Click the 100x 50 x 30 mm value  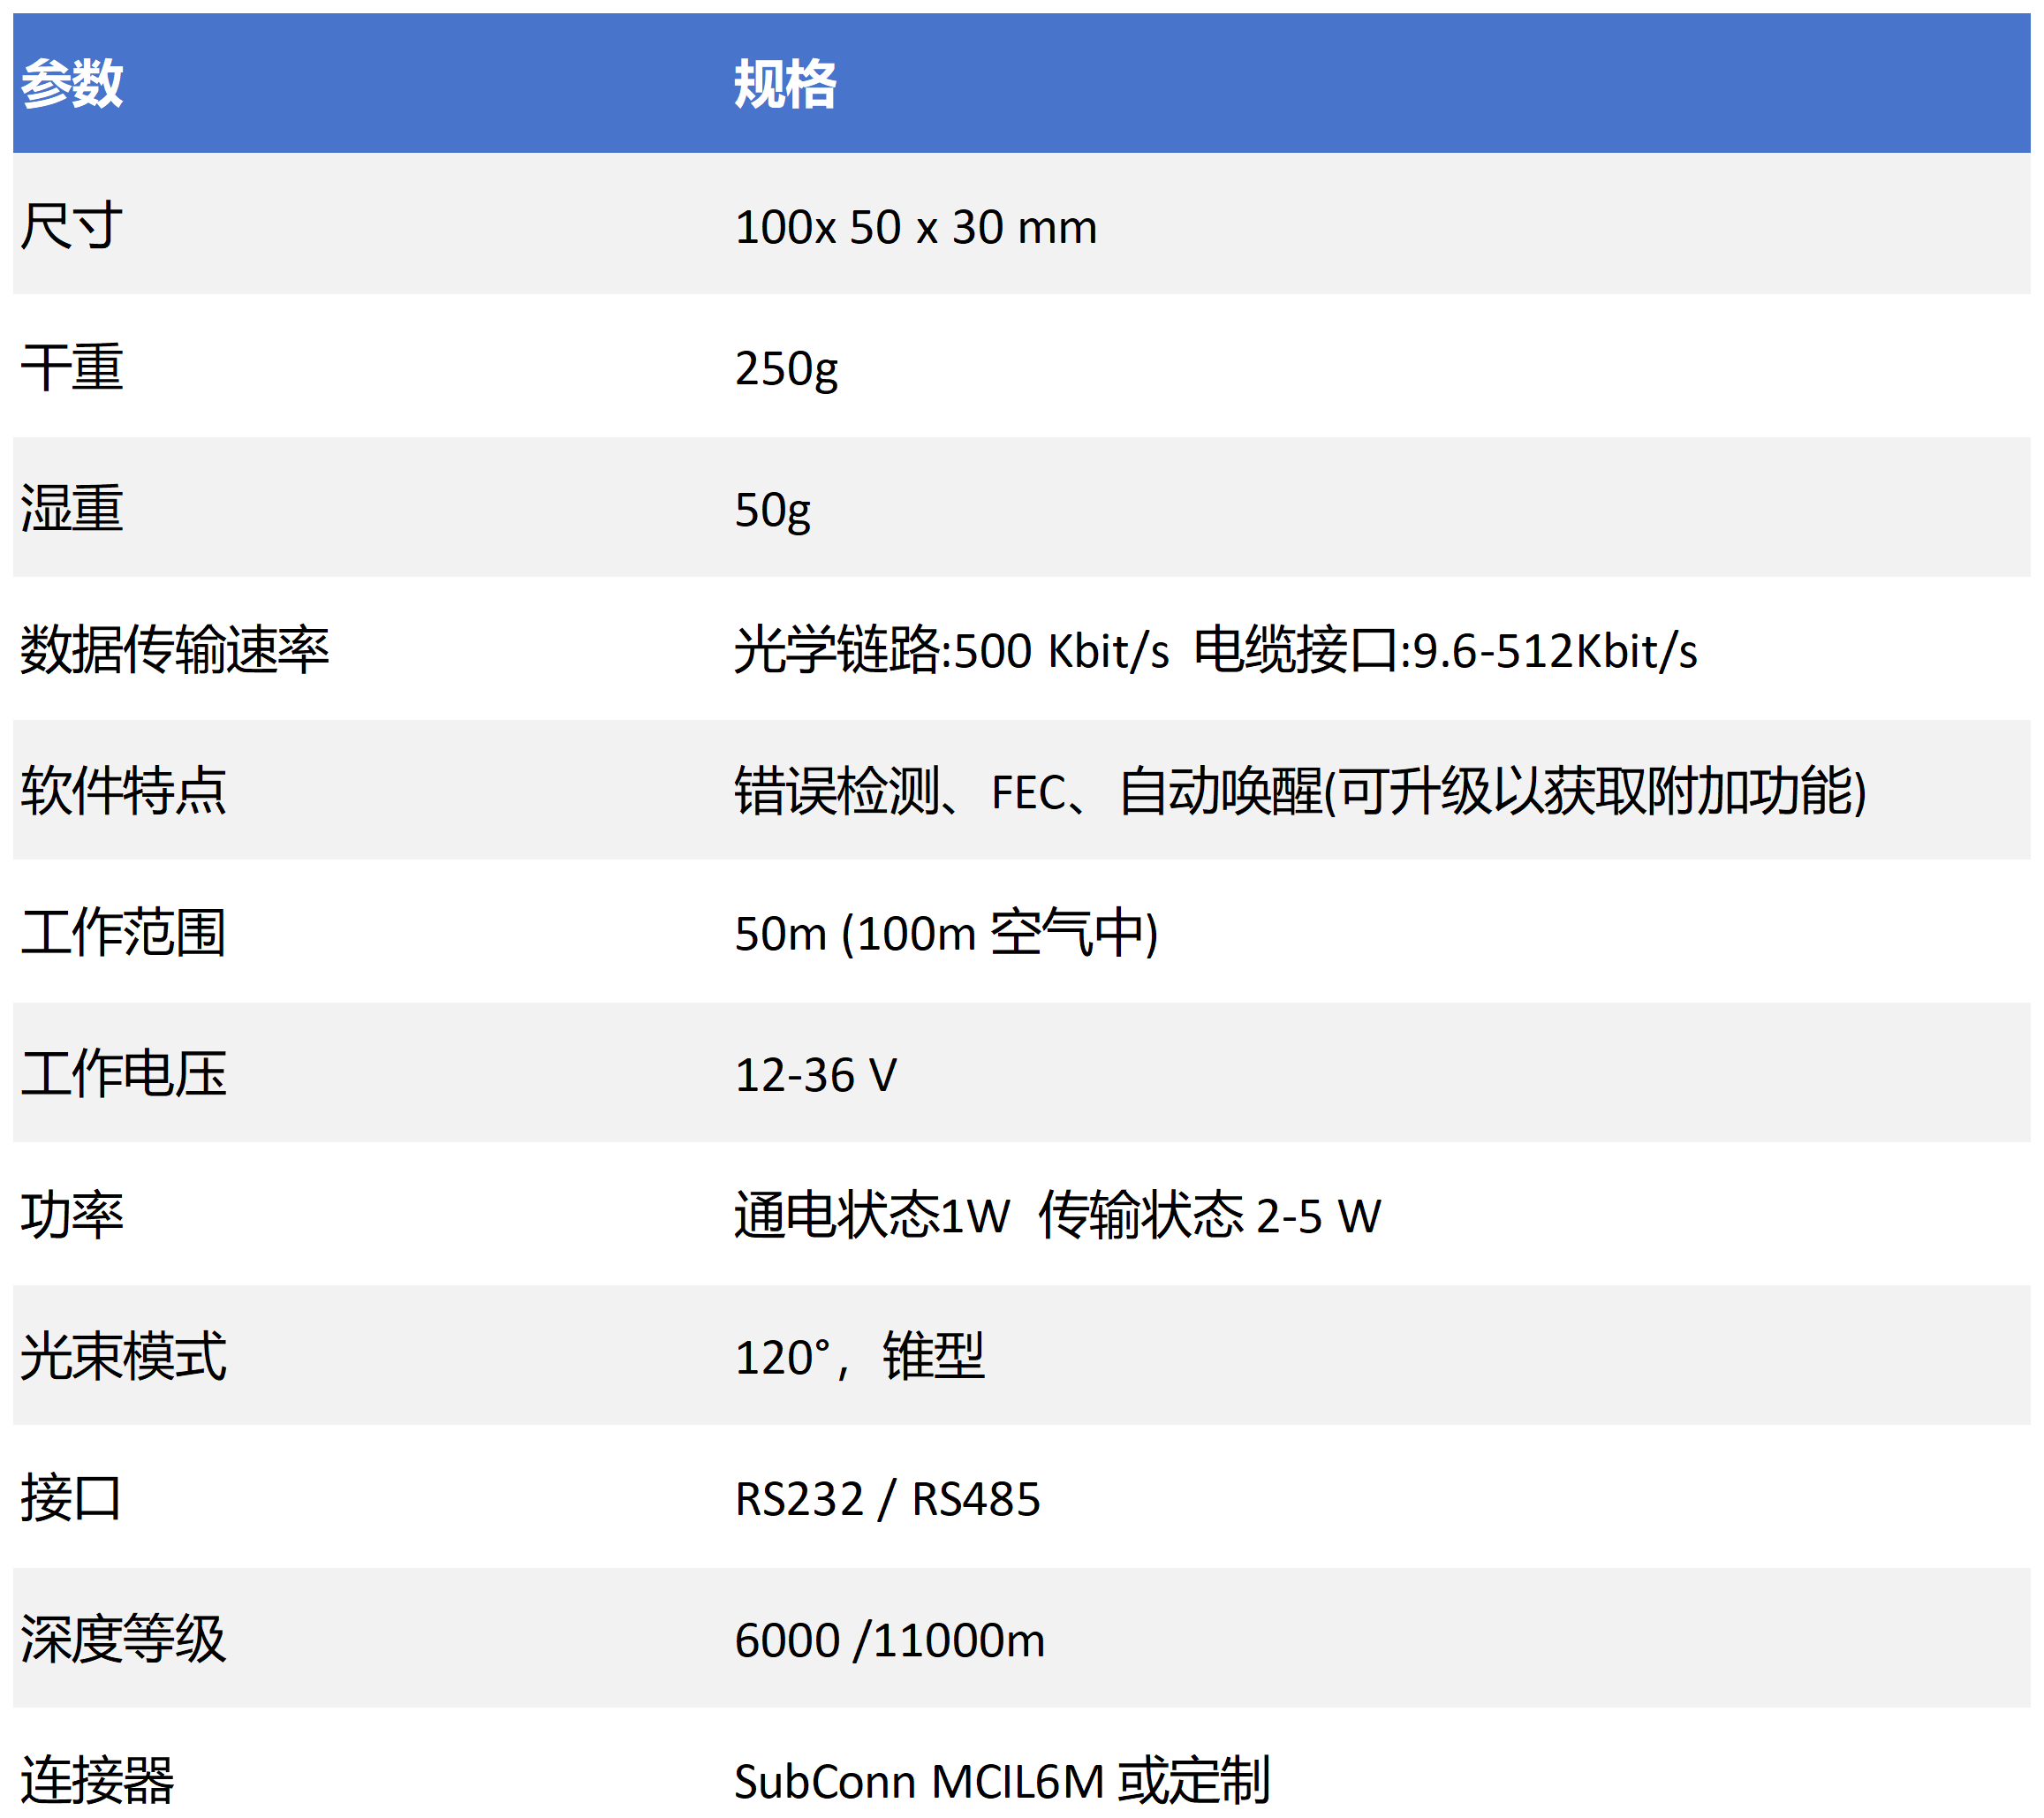[915, 228]
